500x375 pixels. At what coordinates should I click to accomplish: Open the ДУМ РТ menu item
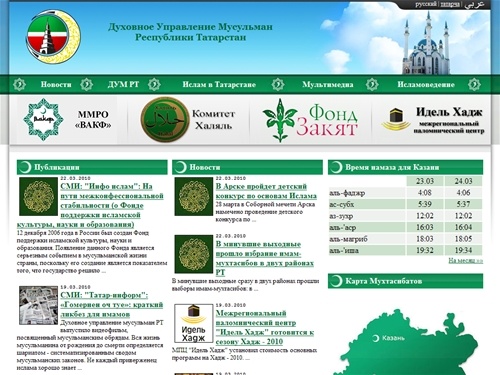[123, 84]
